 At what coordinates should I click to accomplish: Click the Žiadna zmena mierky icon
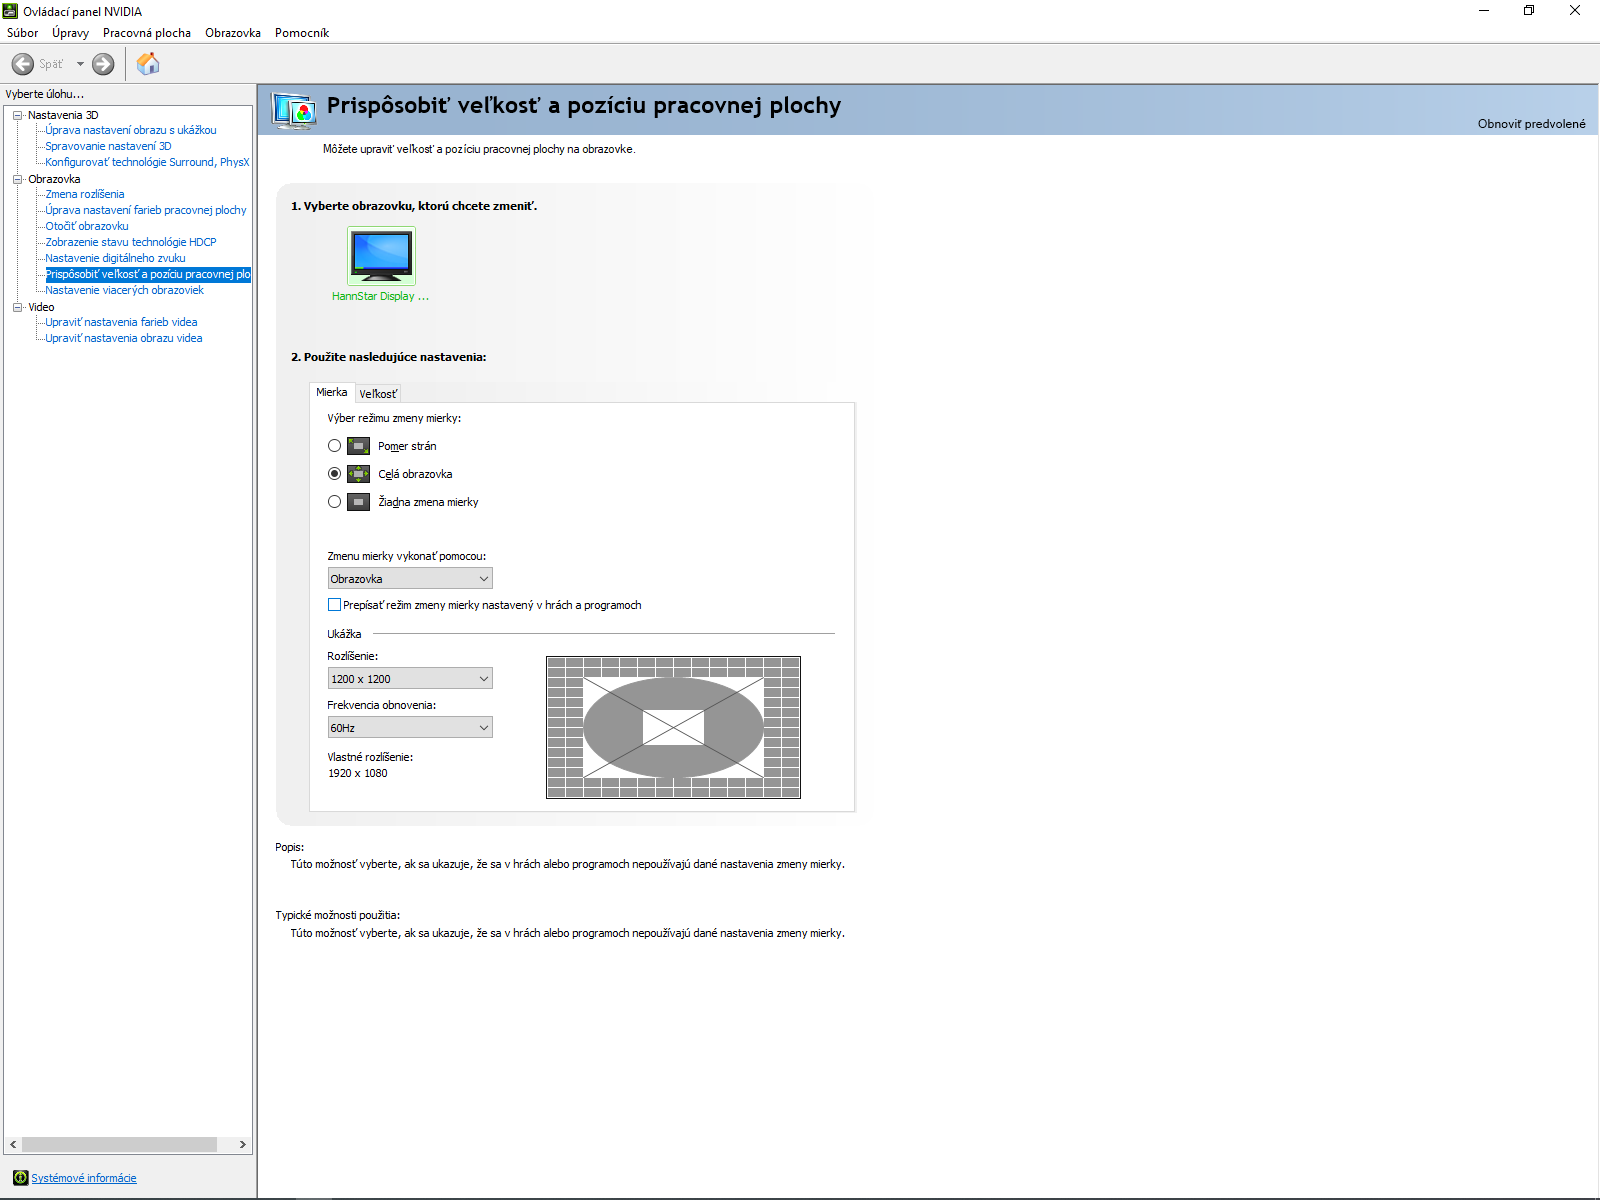(x=358, y=502)
